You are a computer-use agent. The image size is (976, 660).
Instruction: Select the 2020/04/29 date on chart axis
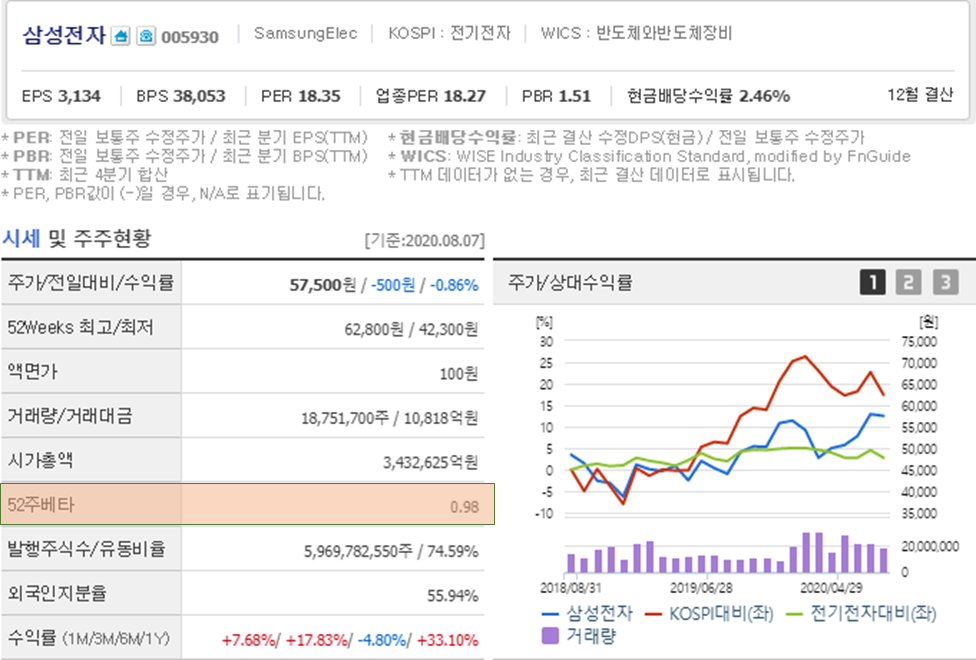[831, 588]
